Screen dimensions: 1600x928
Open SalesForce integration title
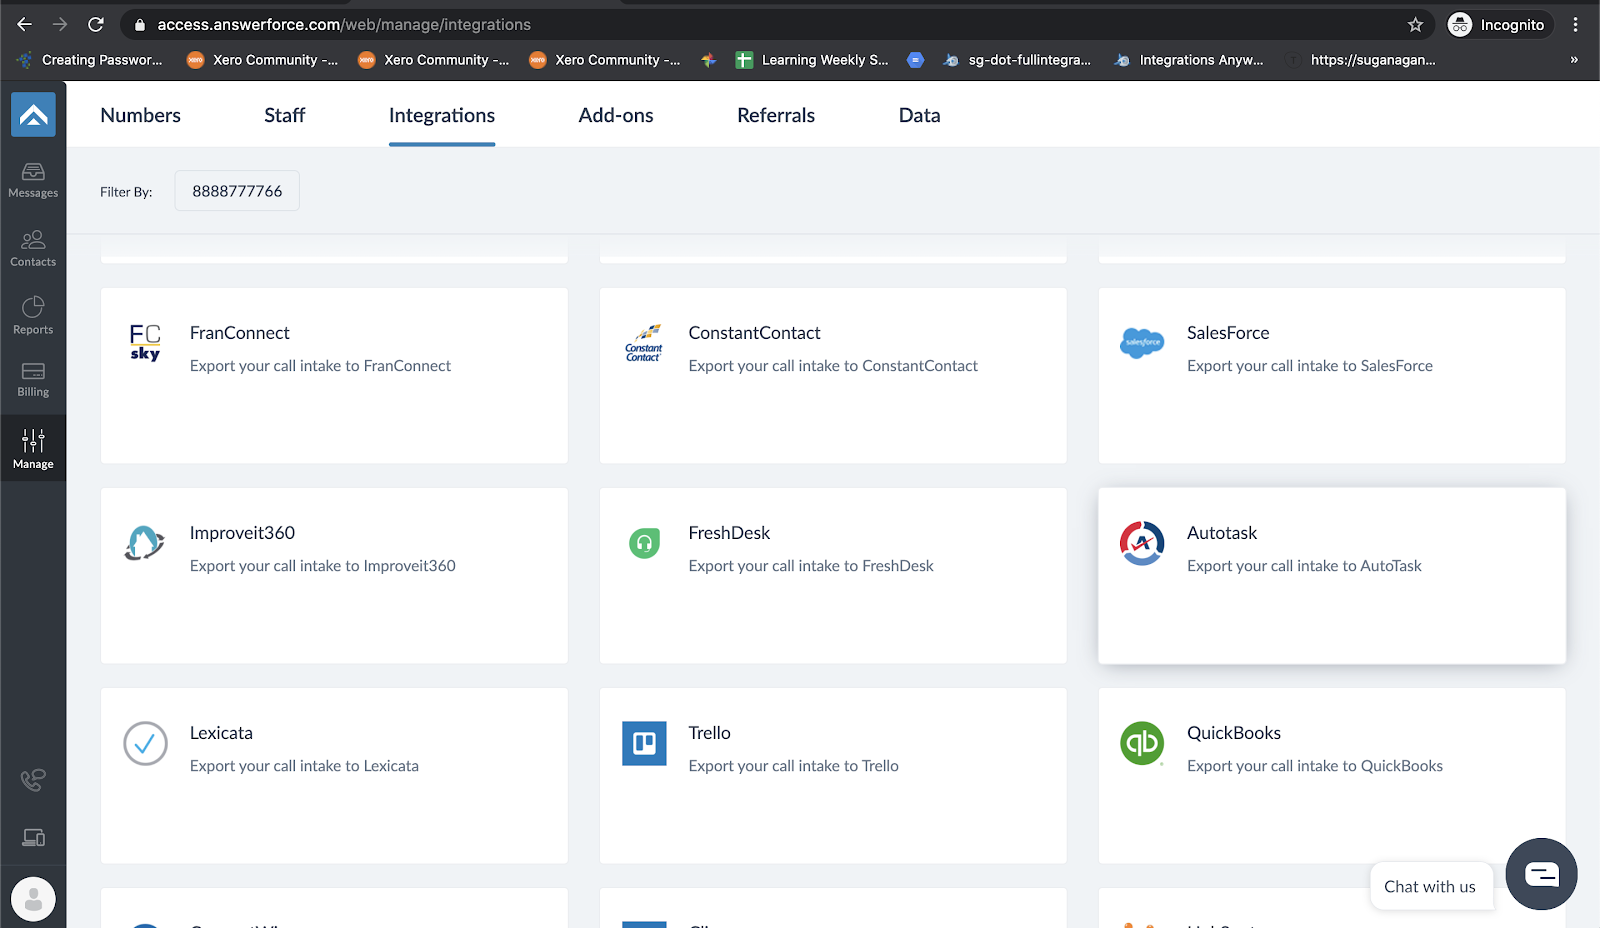tap(1228, 333)
